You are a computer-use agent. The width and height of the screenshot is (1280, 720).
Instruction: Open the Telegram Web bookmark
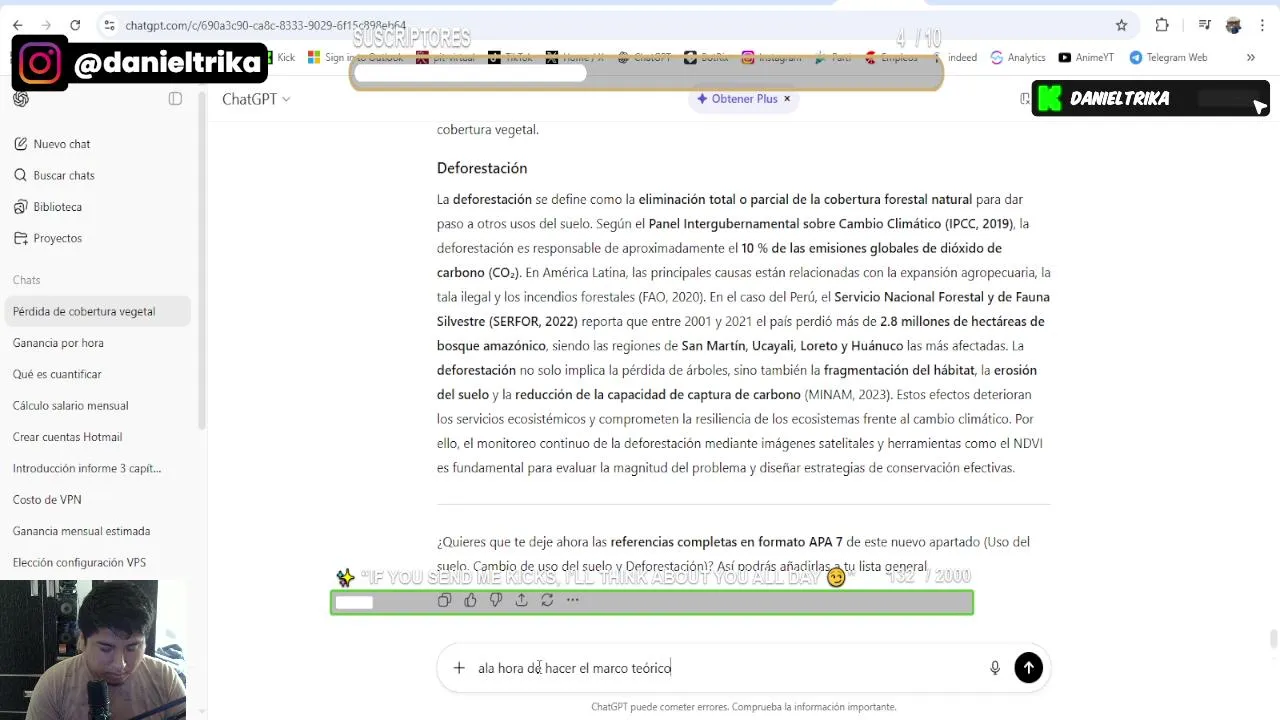click(x=1168, y=58)
